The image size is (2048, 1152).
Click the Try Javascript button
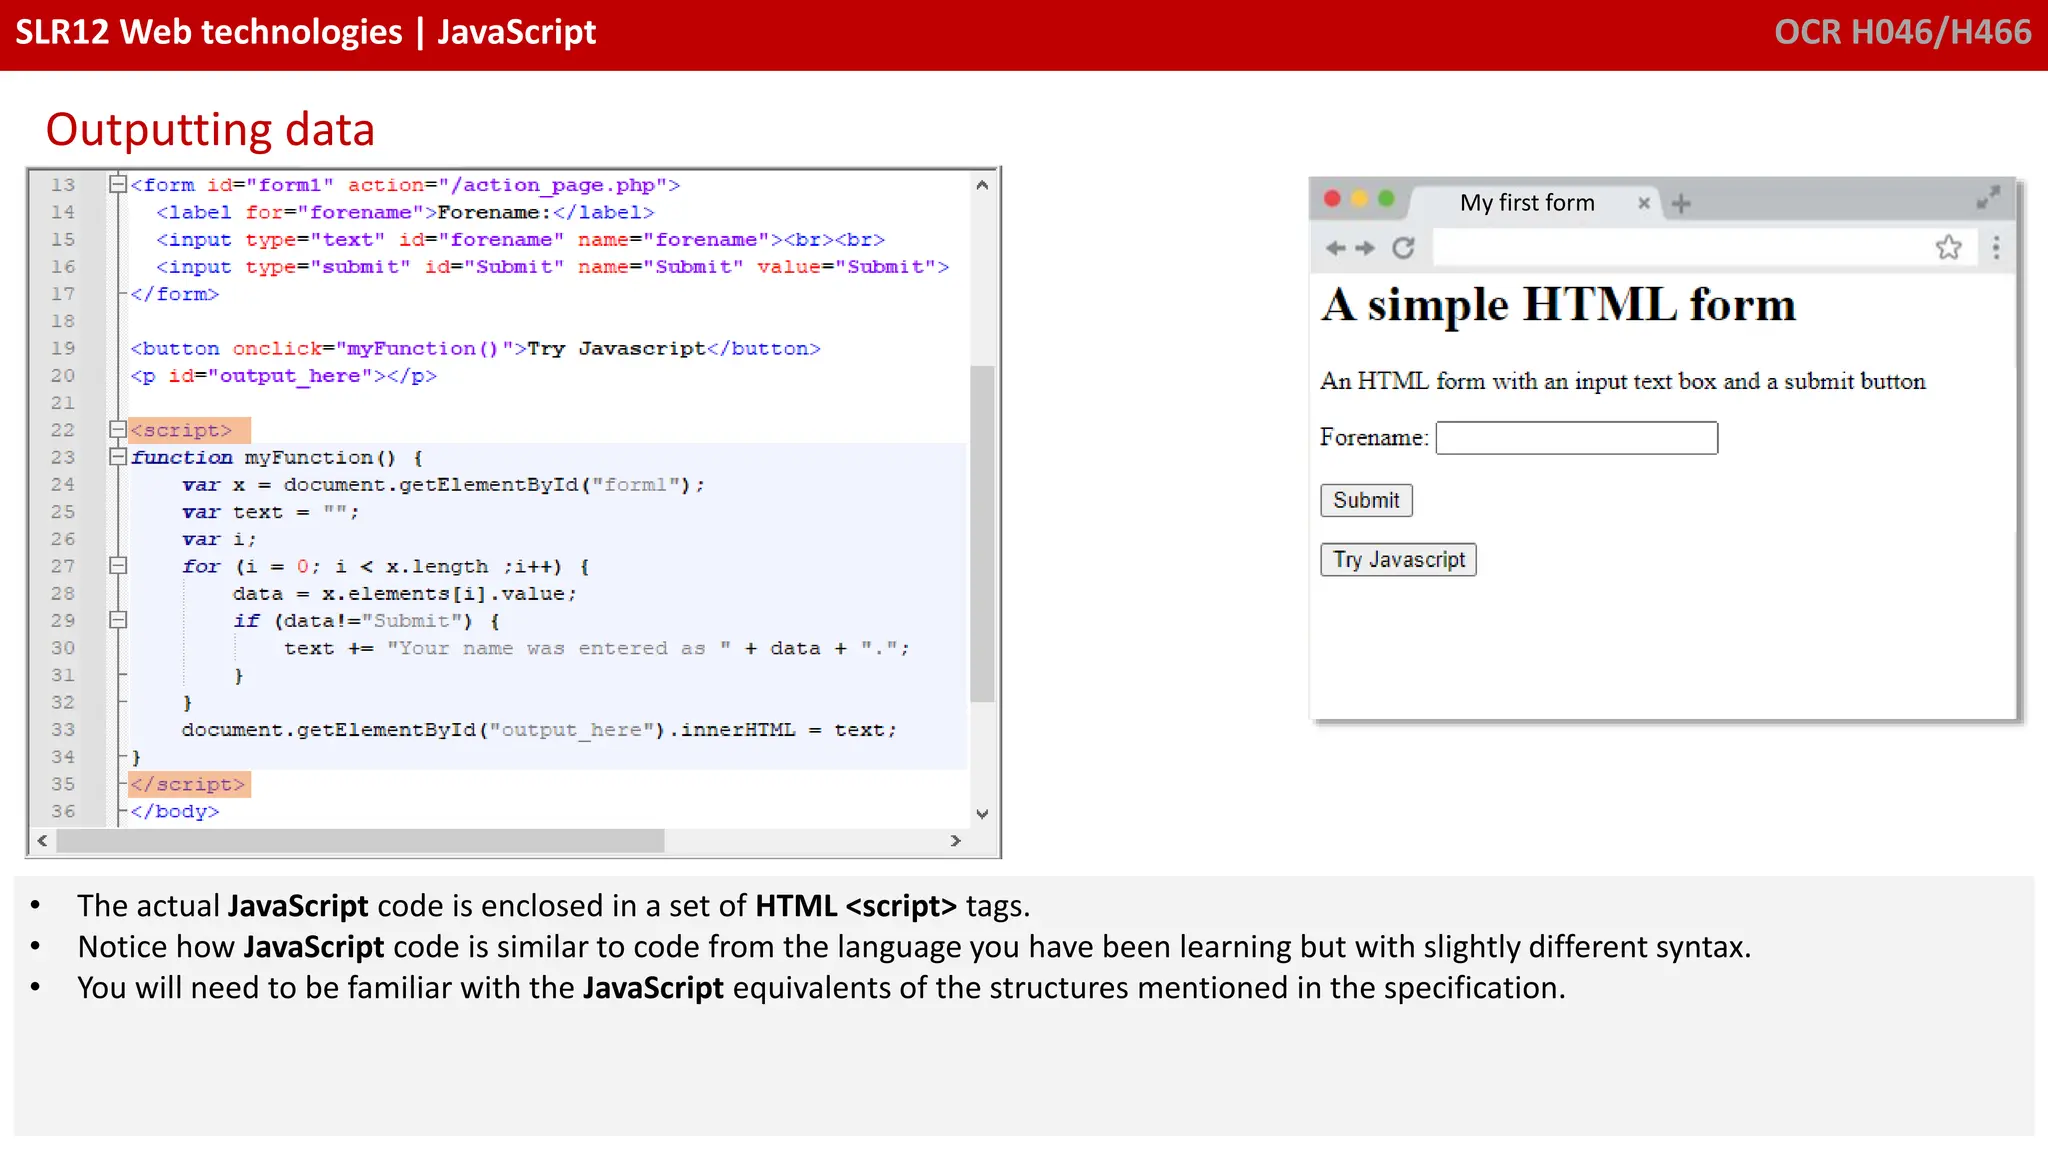point(1398,560)
